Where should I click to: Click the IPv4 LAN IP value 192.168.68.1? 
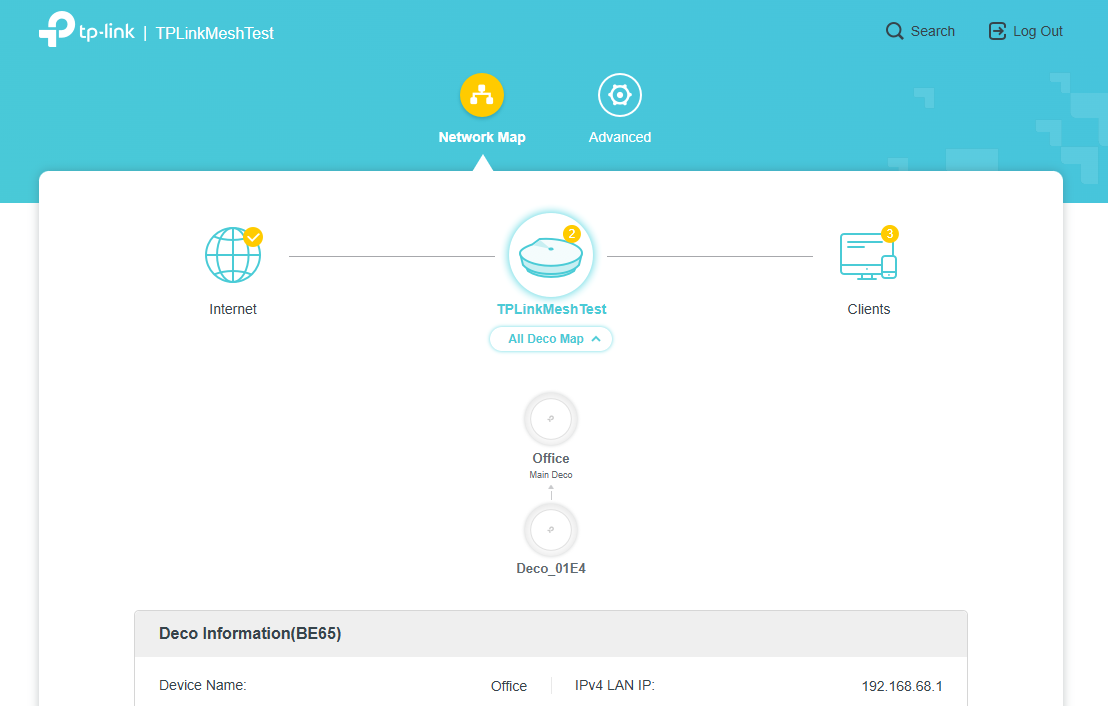pyautogui.click(x=902, y=686)
